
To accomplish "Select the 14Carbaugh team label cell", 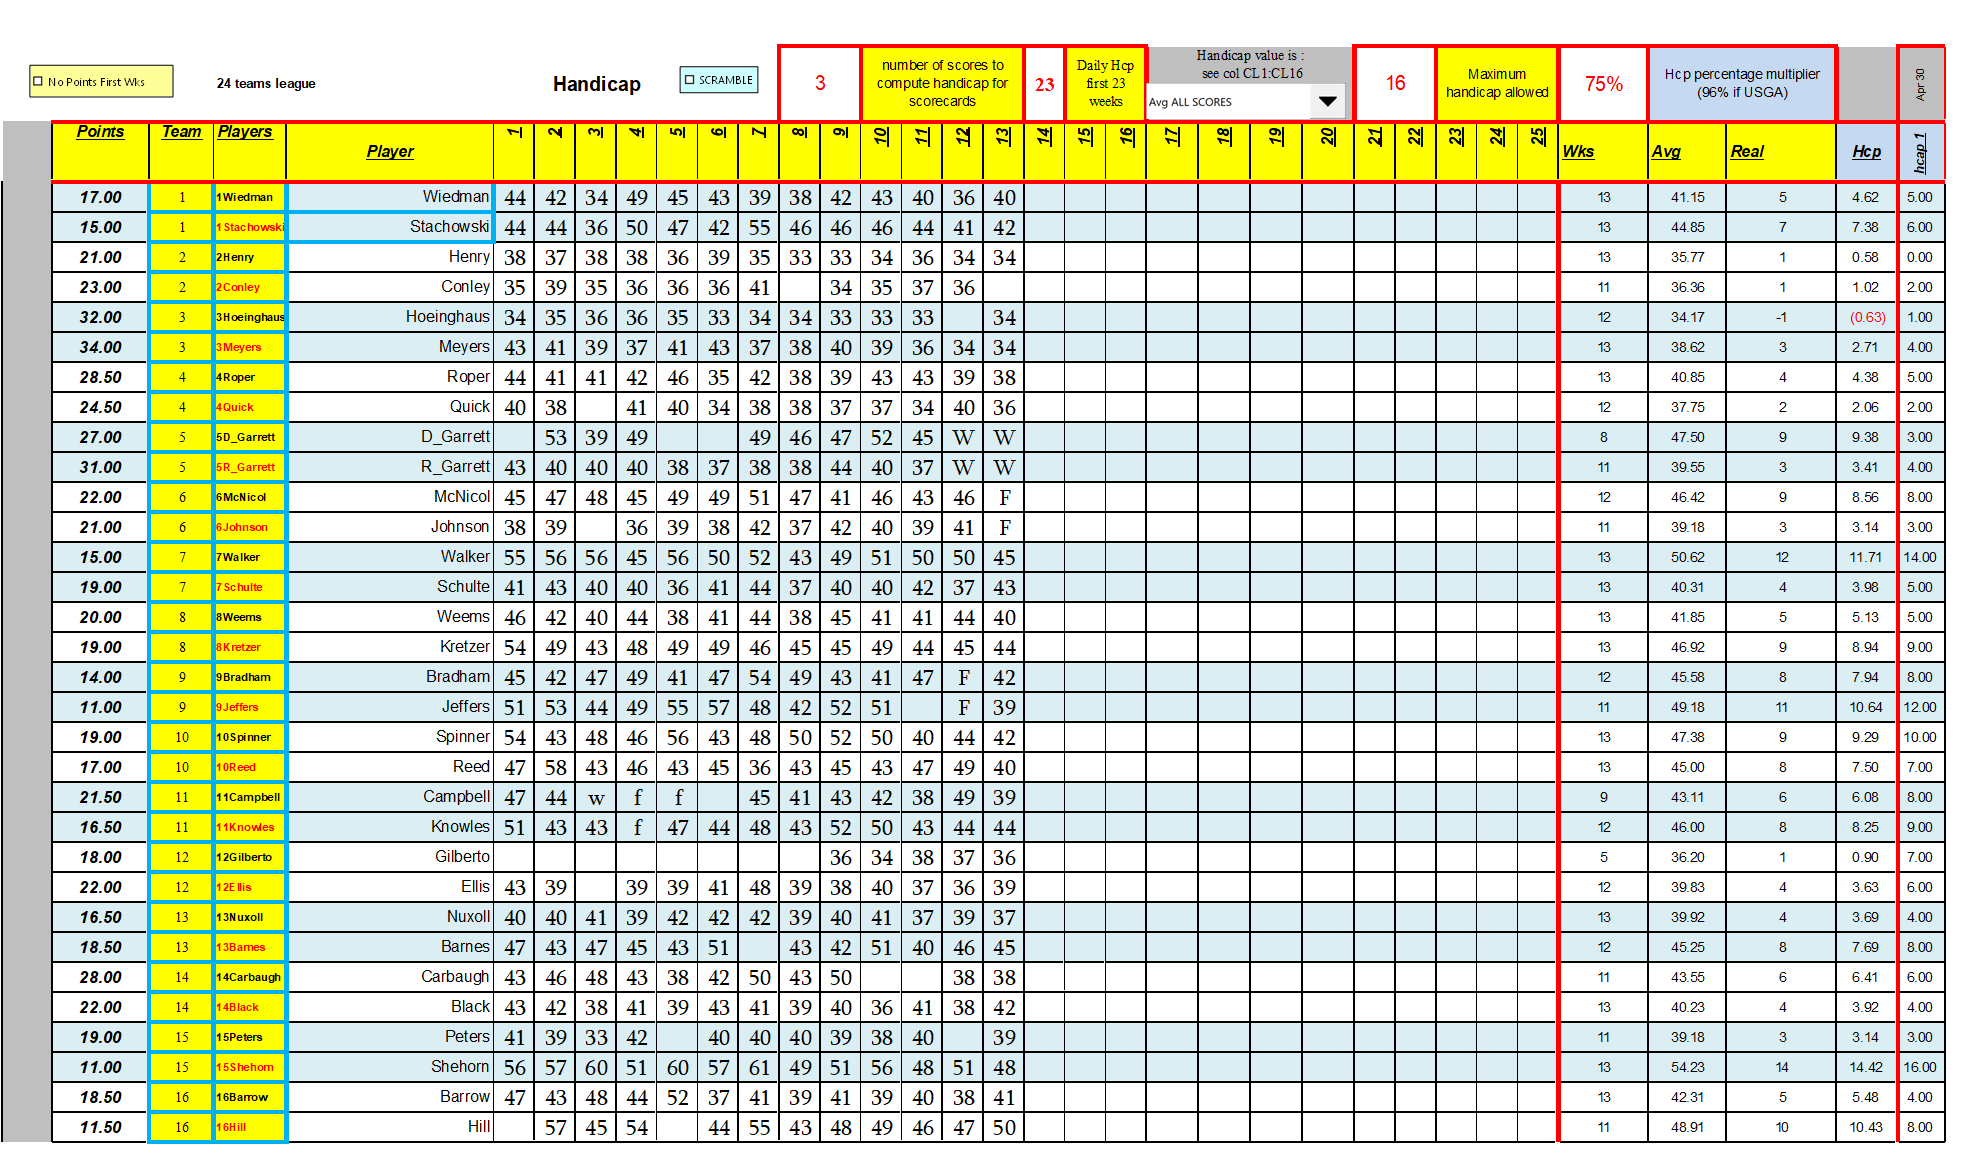I will click(250, 977).
